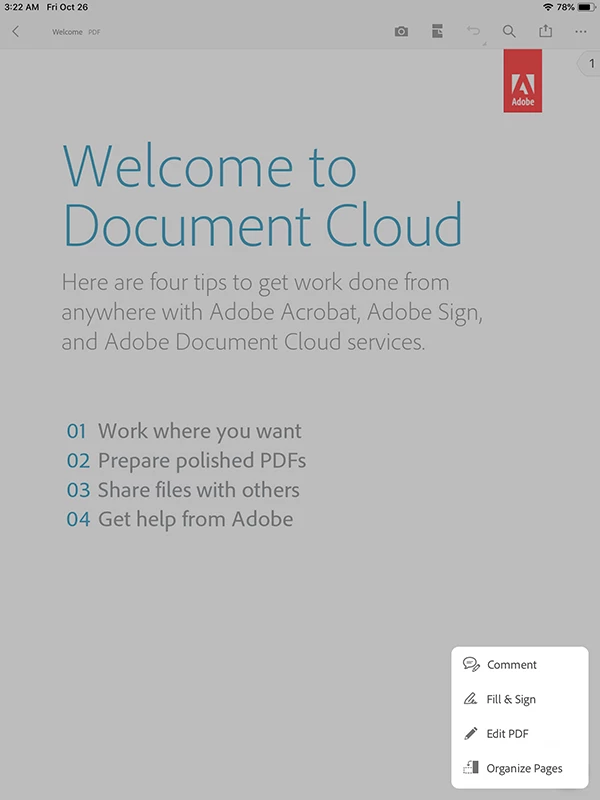Select Comment from the popup menu
The height and width of the screenshot is (800, 600).
click(519, 664)
